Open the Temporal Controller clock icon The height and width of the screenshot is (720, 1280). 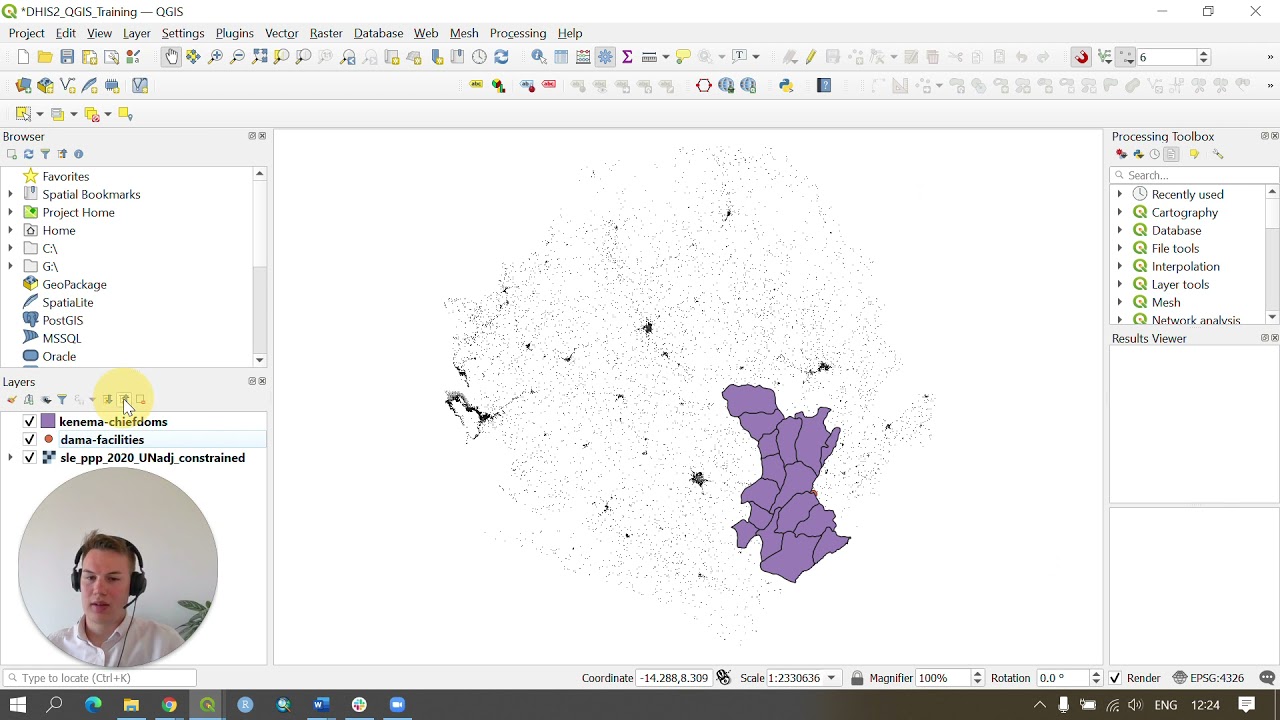point(479,57)
